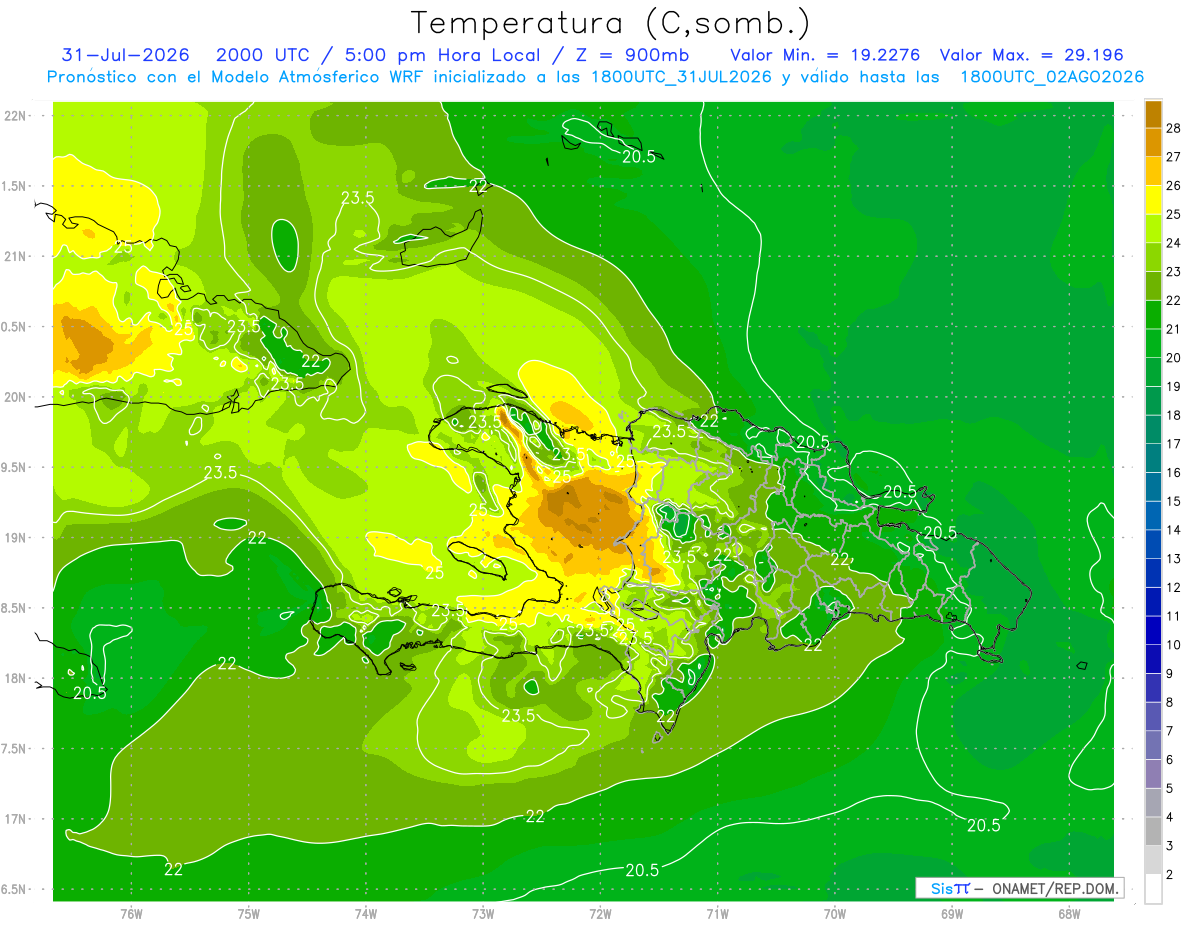Pick the legend swatch between 22 and 23
Screen dimensions: 1200x927
click(1153, 286)
